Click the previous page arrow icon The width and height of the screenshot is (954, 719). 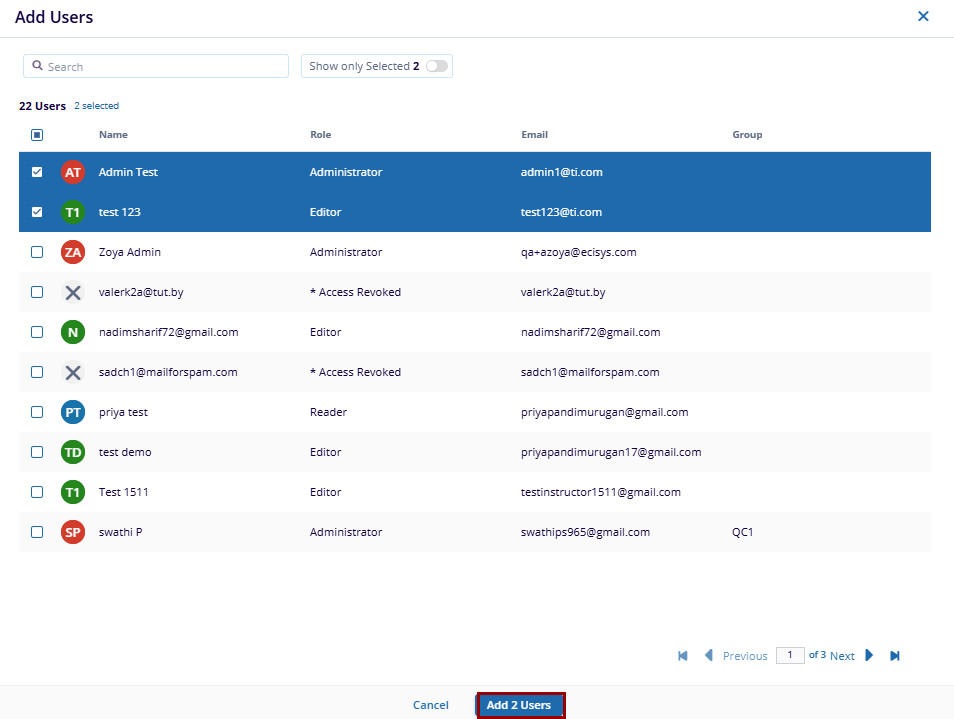(709, 656)
